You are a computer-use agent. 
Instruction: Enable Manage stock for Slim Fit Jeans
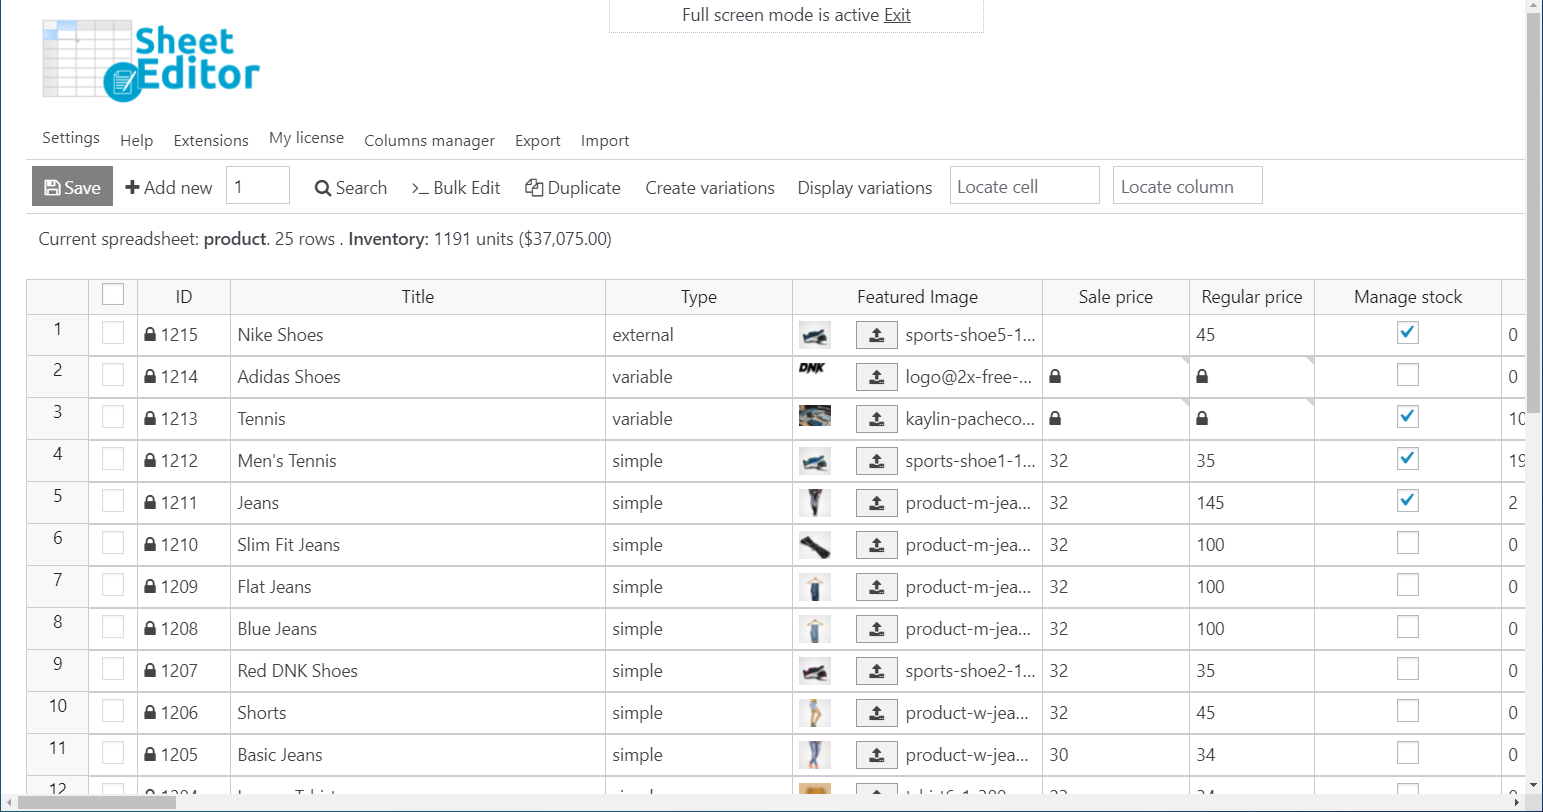coord(1407,543)
